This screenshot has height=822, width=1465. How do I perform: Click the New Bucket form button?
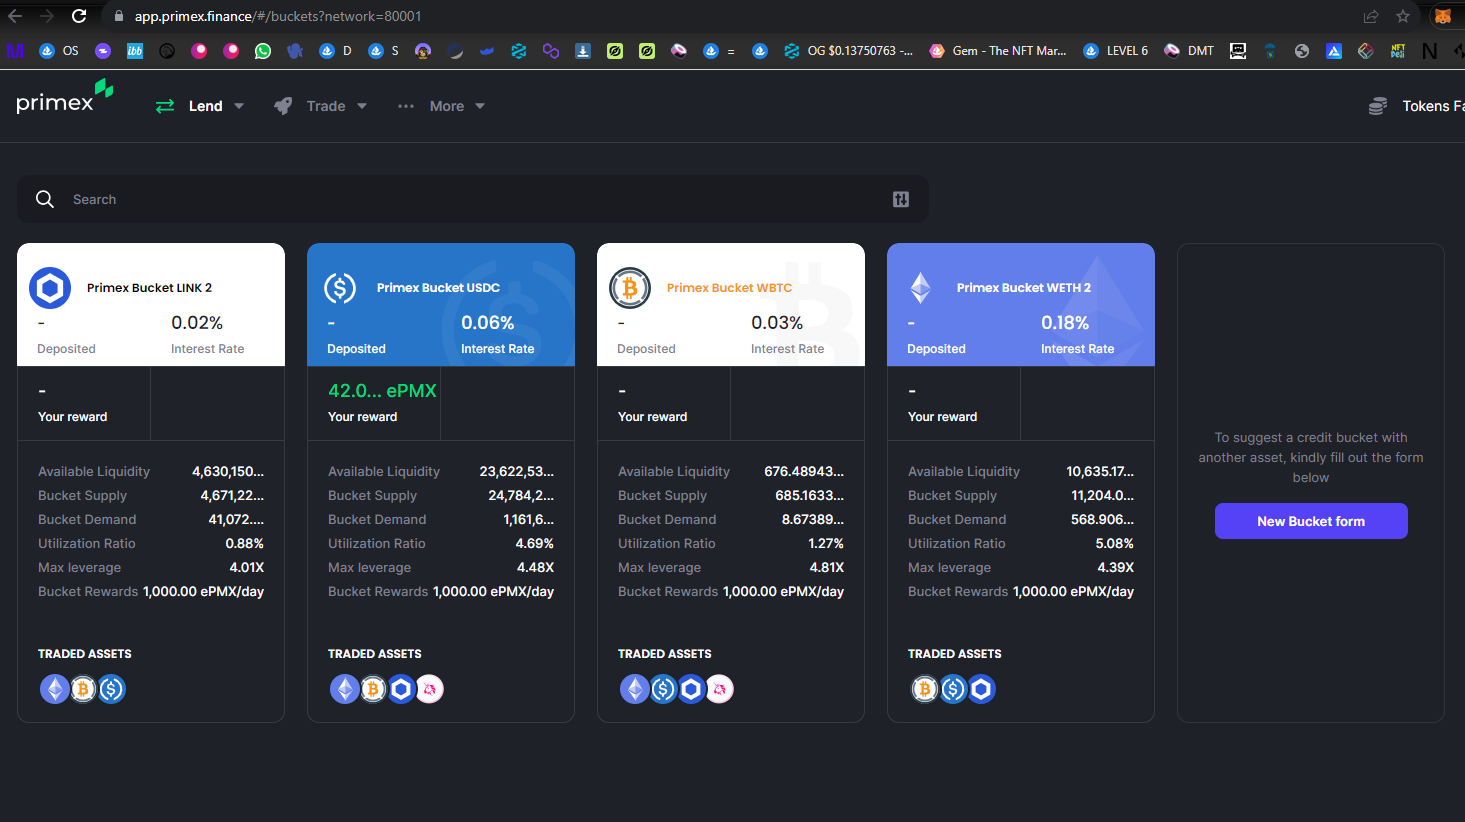(x=1311, y=521)
